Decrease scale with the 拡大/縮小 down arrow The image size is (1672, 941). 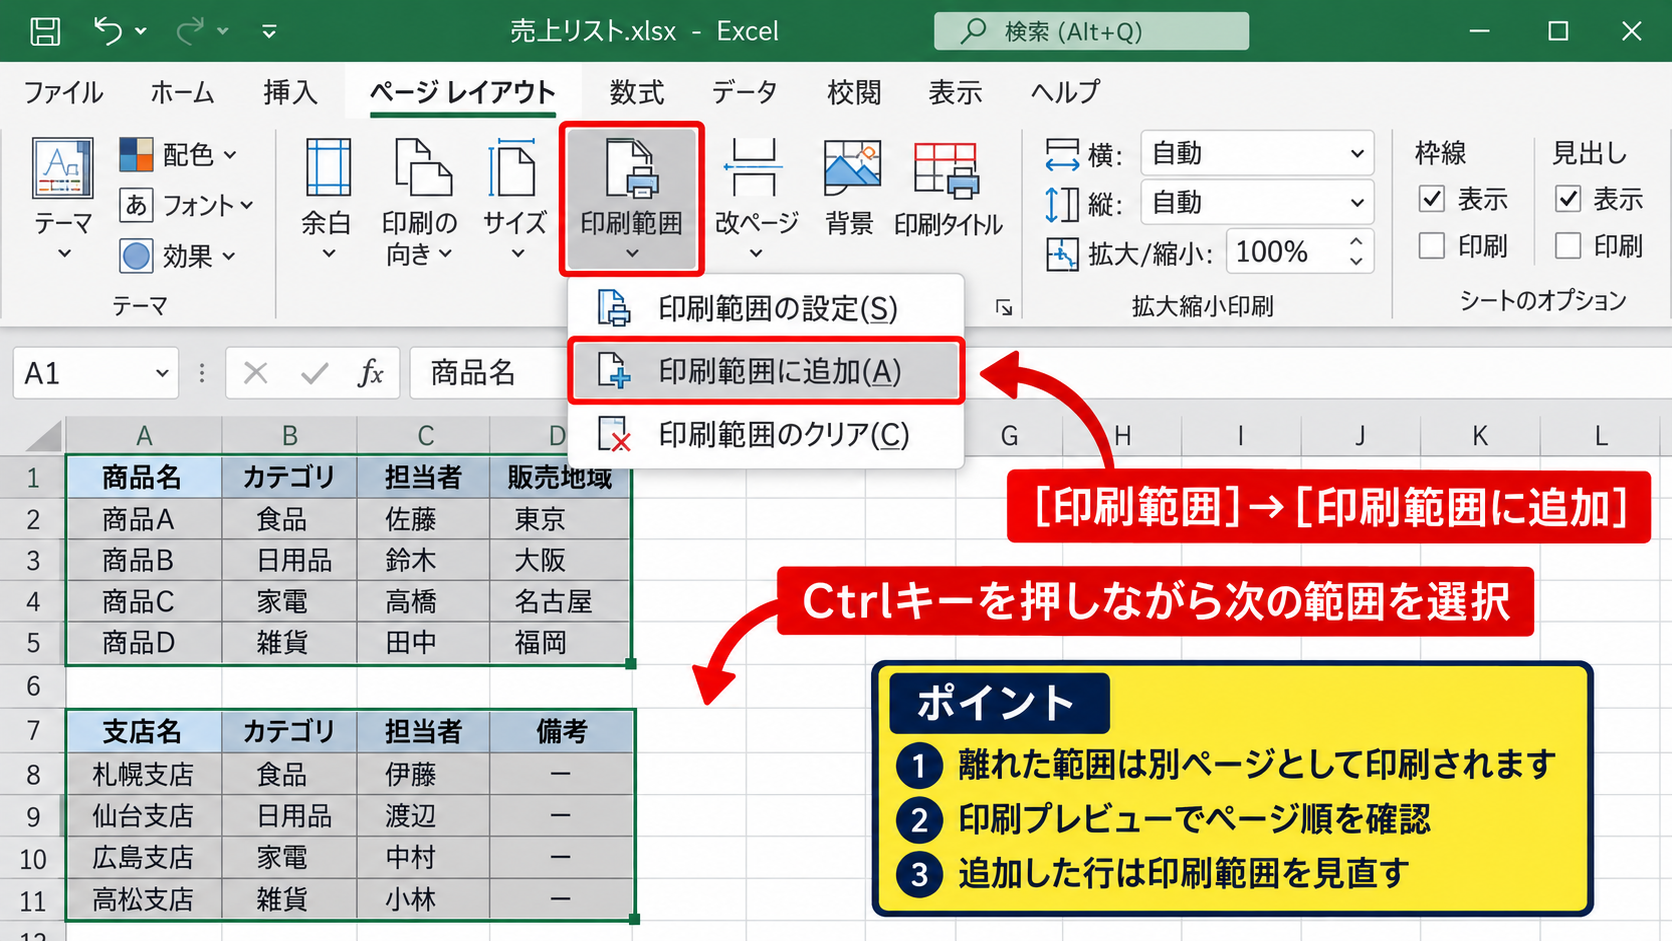[x=1356, y=262]
